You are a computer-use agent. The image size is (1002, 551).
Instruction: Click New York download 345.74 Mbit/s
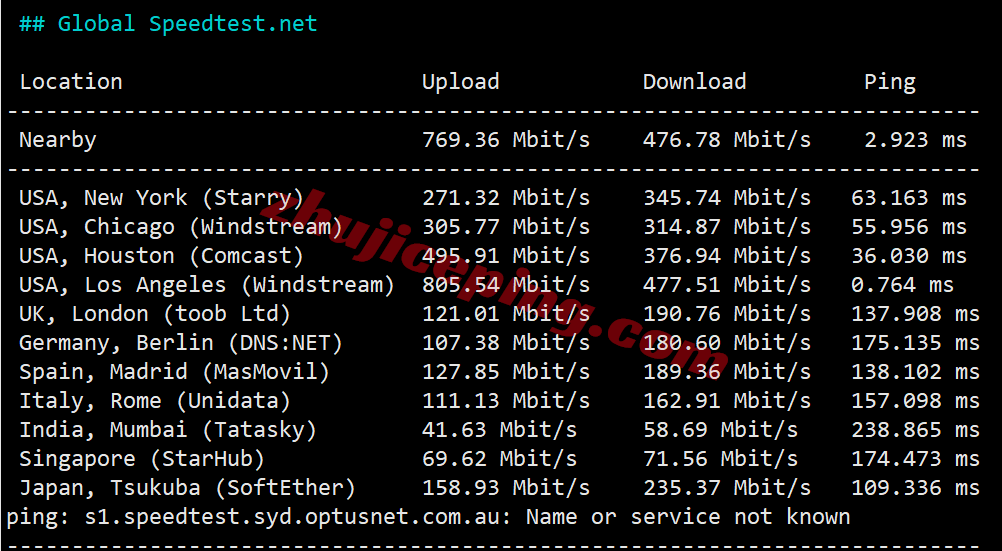point(727,198)
